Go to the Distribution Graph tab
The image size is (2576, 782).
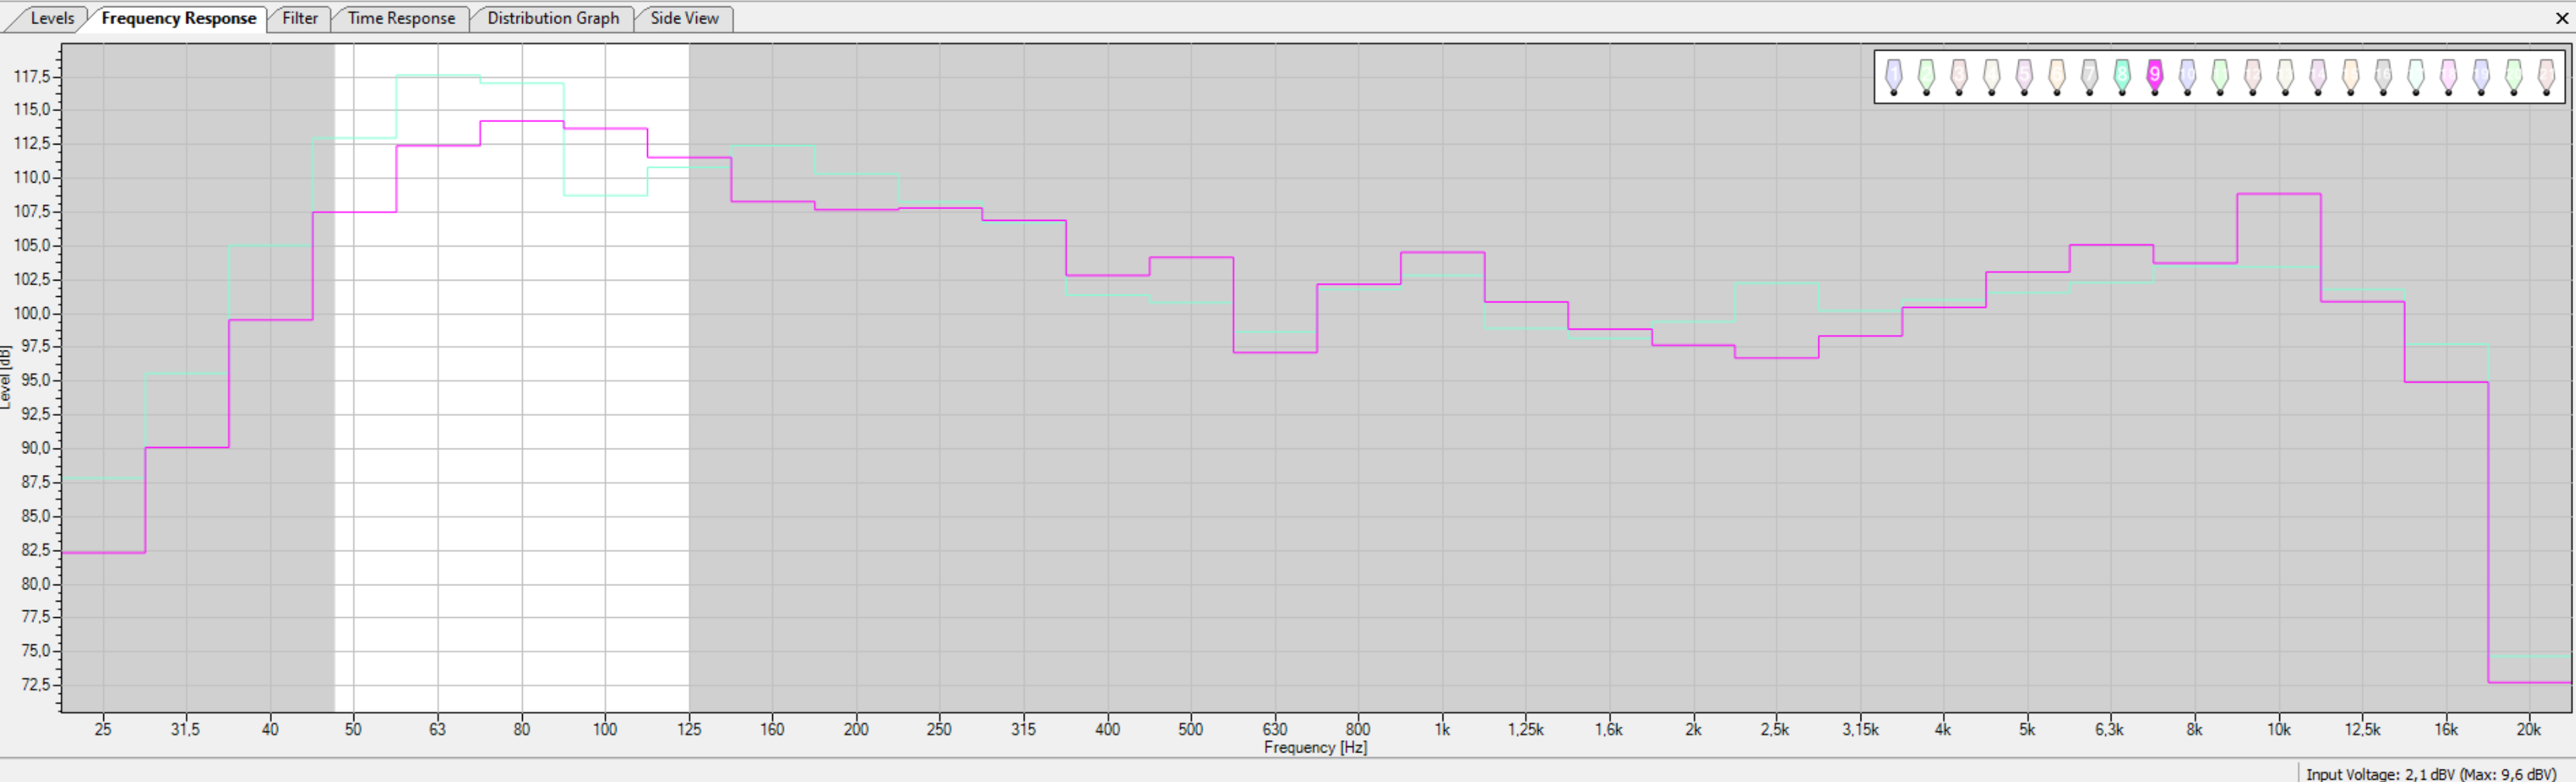[553, 18]
